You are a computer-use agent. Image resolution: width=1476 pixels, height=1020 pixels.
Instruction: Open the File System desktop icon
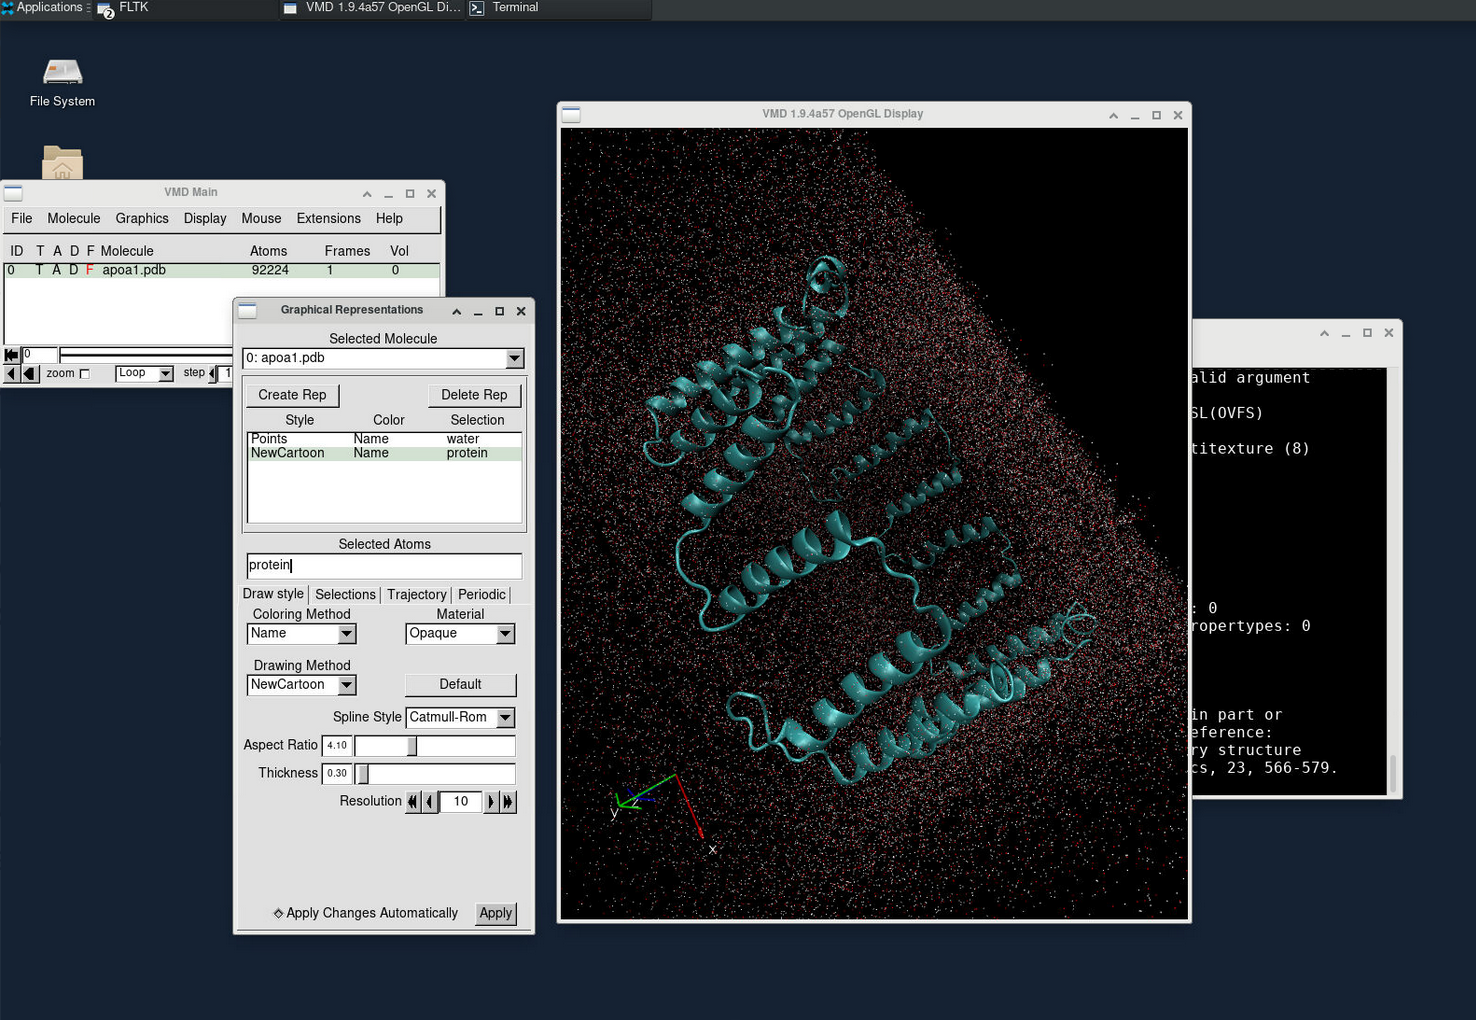coord(62,82)
